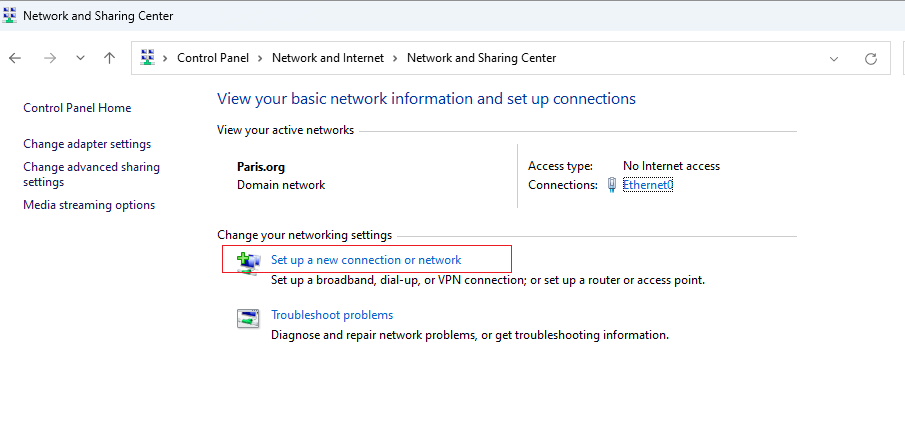
Task: Click the Ethernet0 adapter plug icon
Action: pyautogui.click(x=612, y=185)
